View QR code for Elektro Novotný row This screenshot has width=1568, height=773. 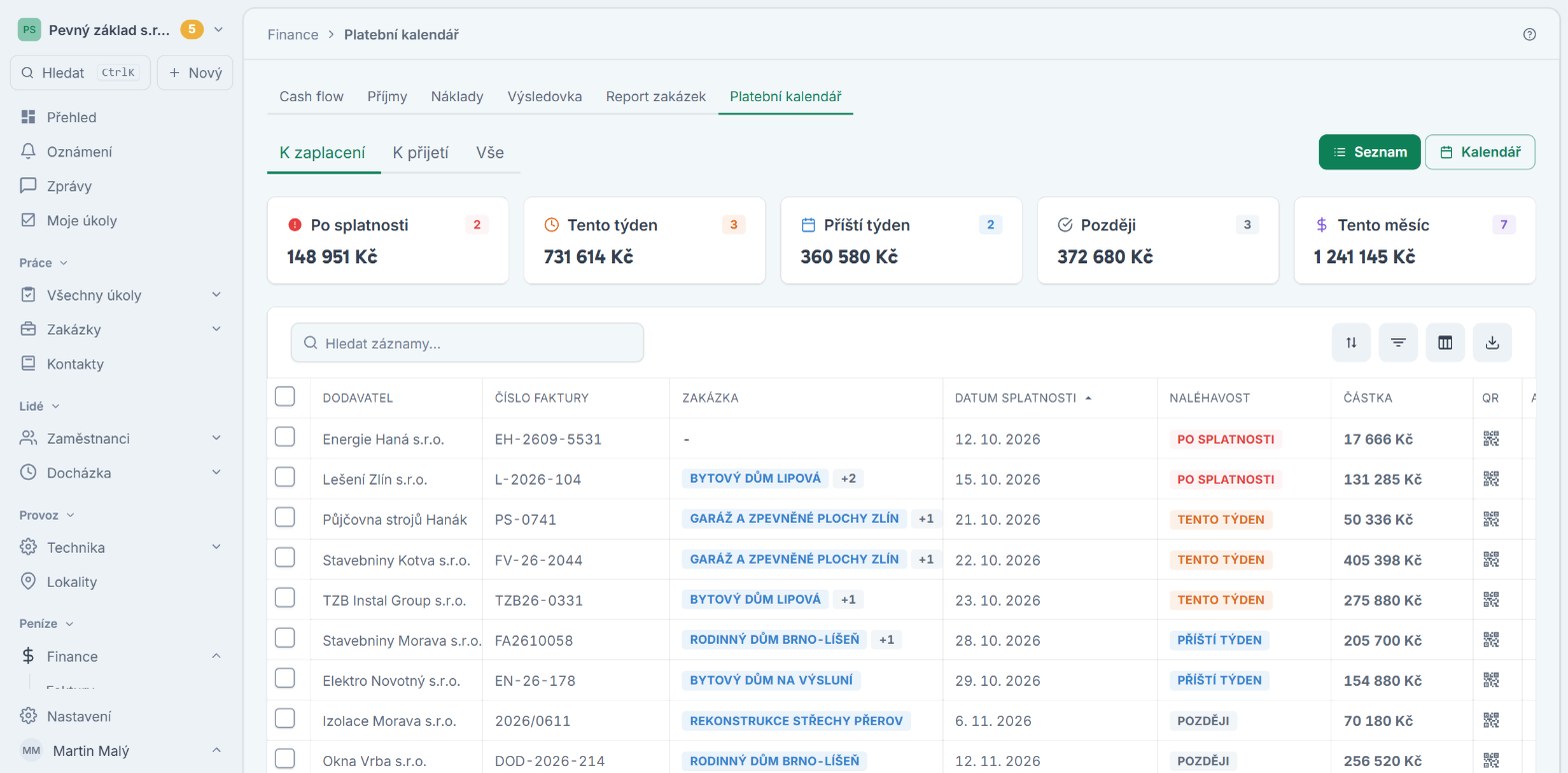tap(1491, 680)
